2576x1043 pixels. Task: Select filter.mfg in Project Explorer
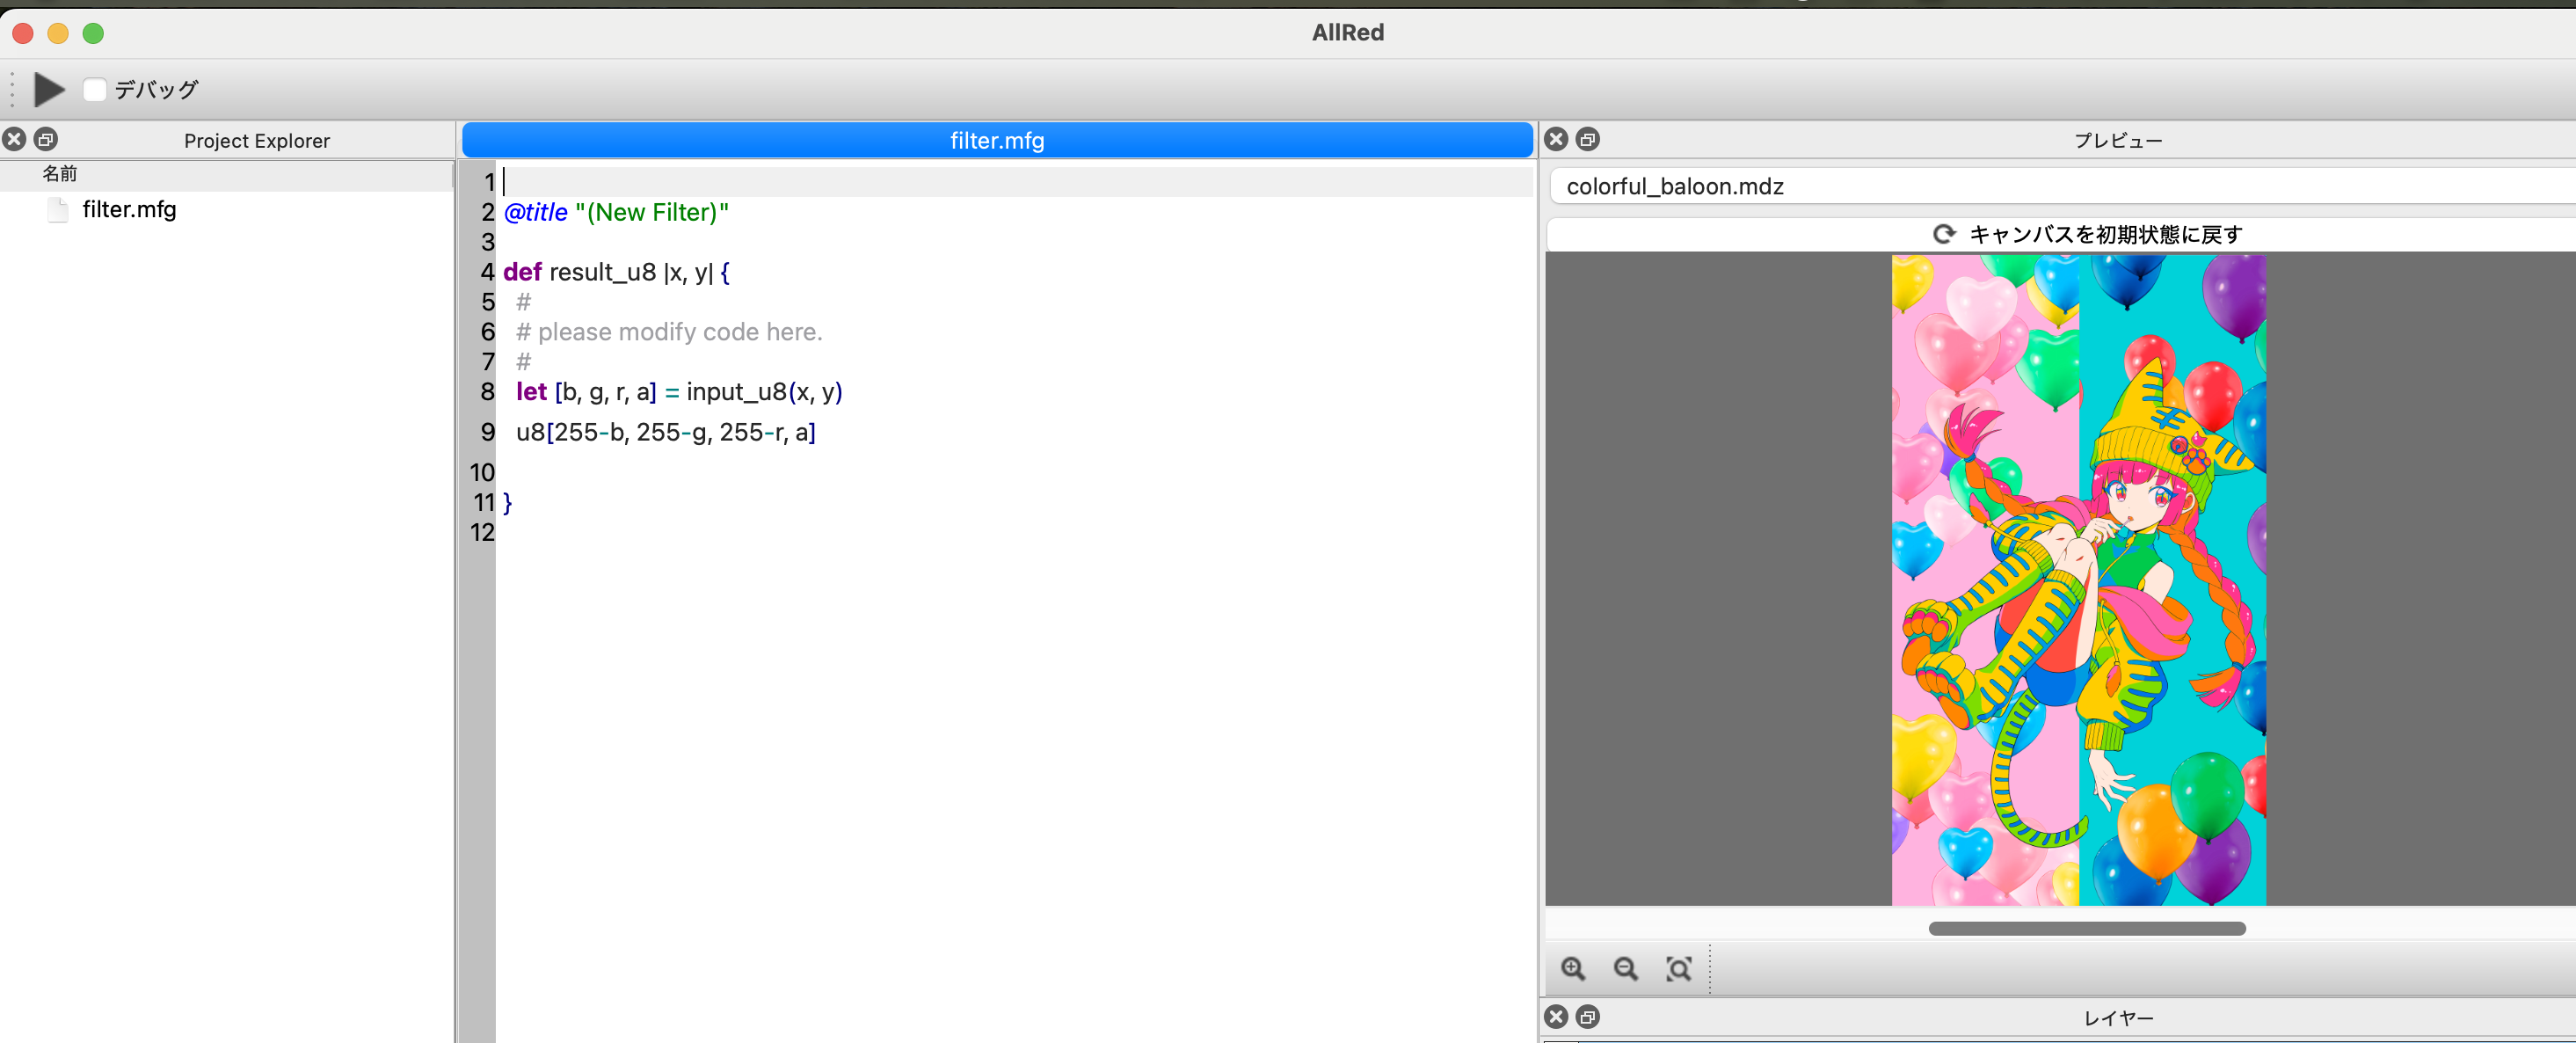tap(129, 209)
